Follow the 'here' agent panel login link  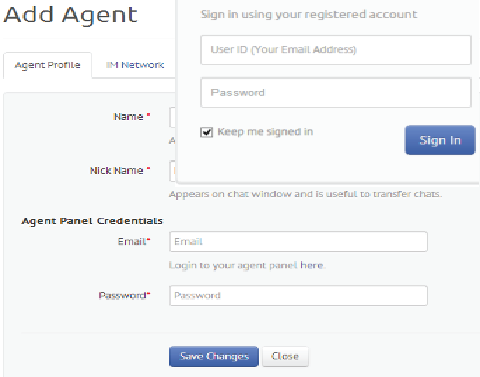pos(312,265)
